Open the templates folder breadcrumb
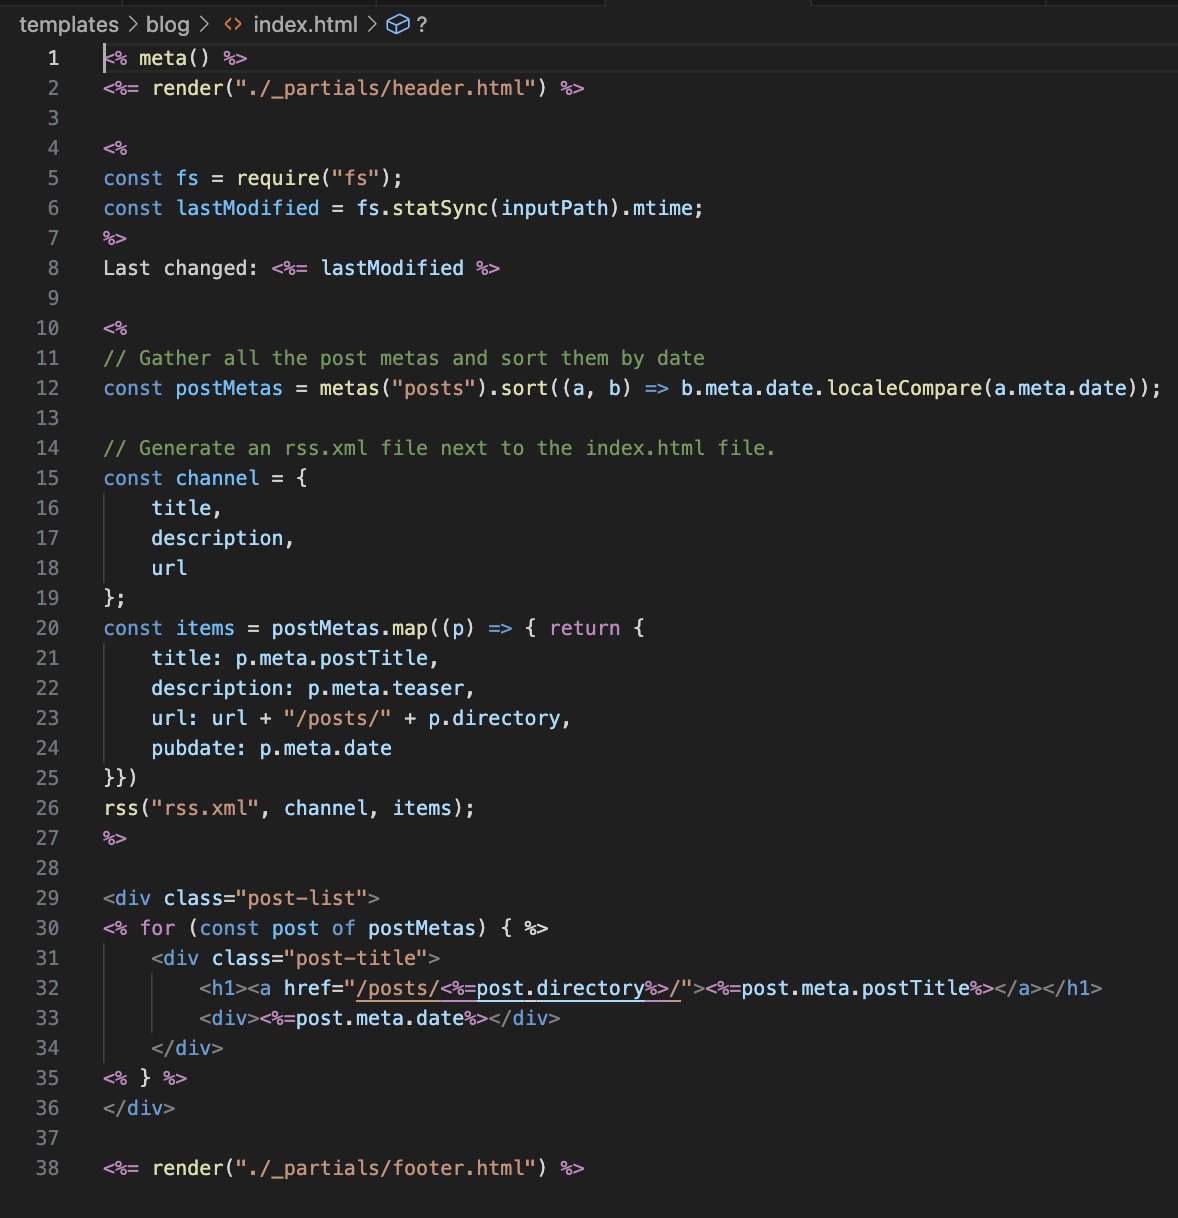The width and height of the screenshot is (1178, 1218). tap(69, 24)
